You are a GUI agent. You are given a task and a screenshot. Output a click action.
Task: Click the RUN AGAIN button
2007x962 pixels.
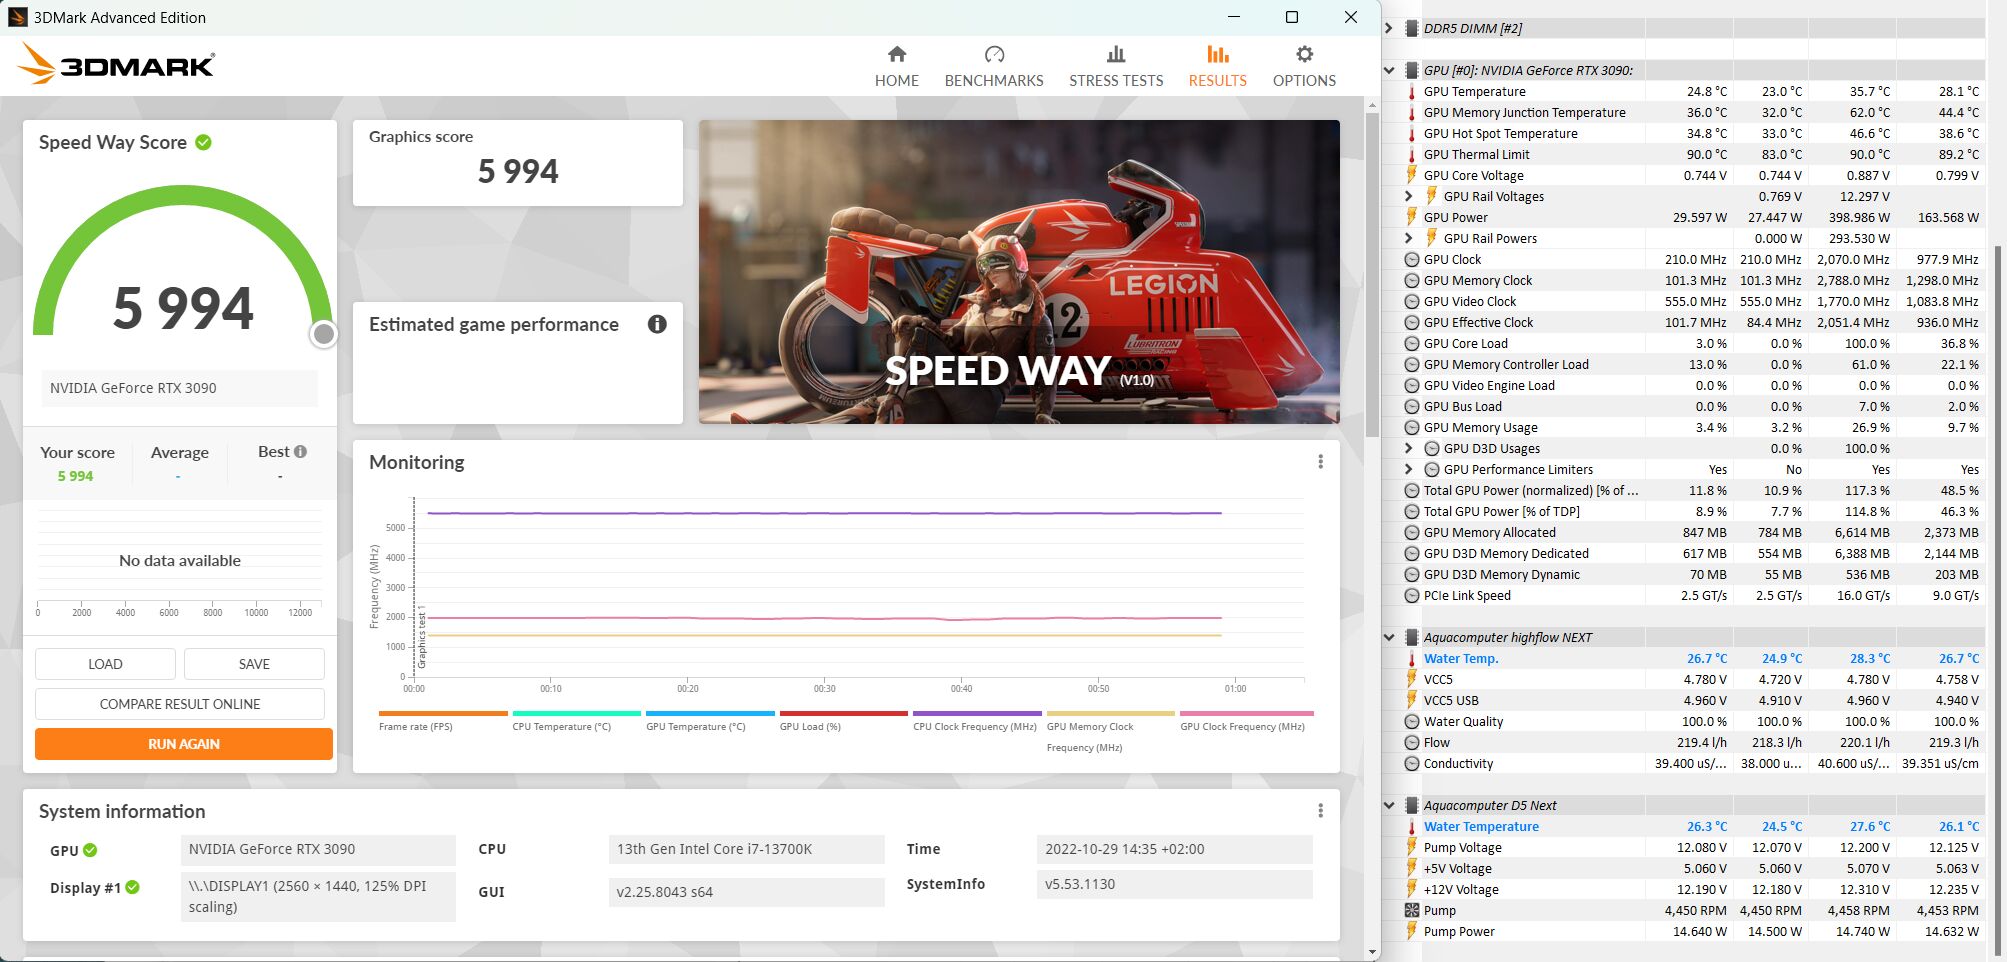click(x=184, y=744)
